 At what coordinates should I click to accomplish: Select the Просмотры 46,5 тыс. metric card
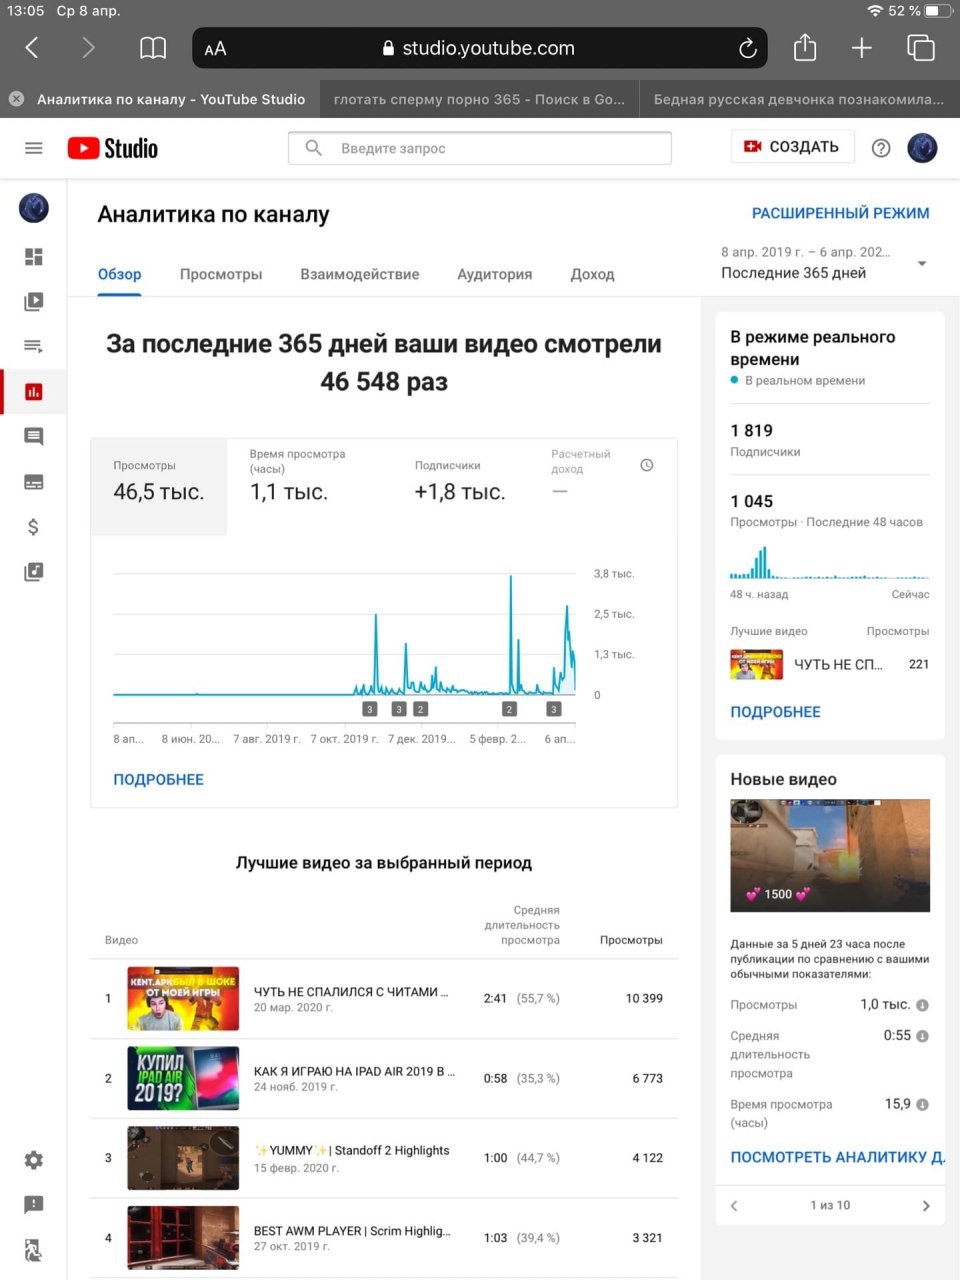159,486
